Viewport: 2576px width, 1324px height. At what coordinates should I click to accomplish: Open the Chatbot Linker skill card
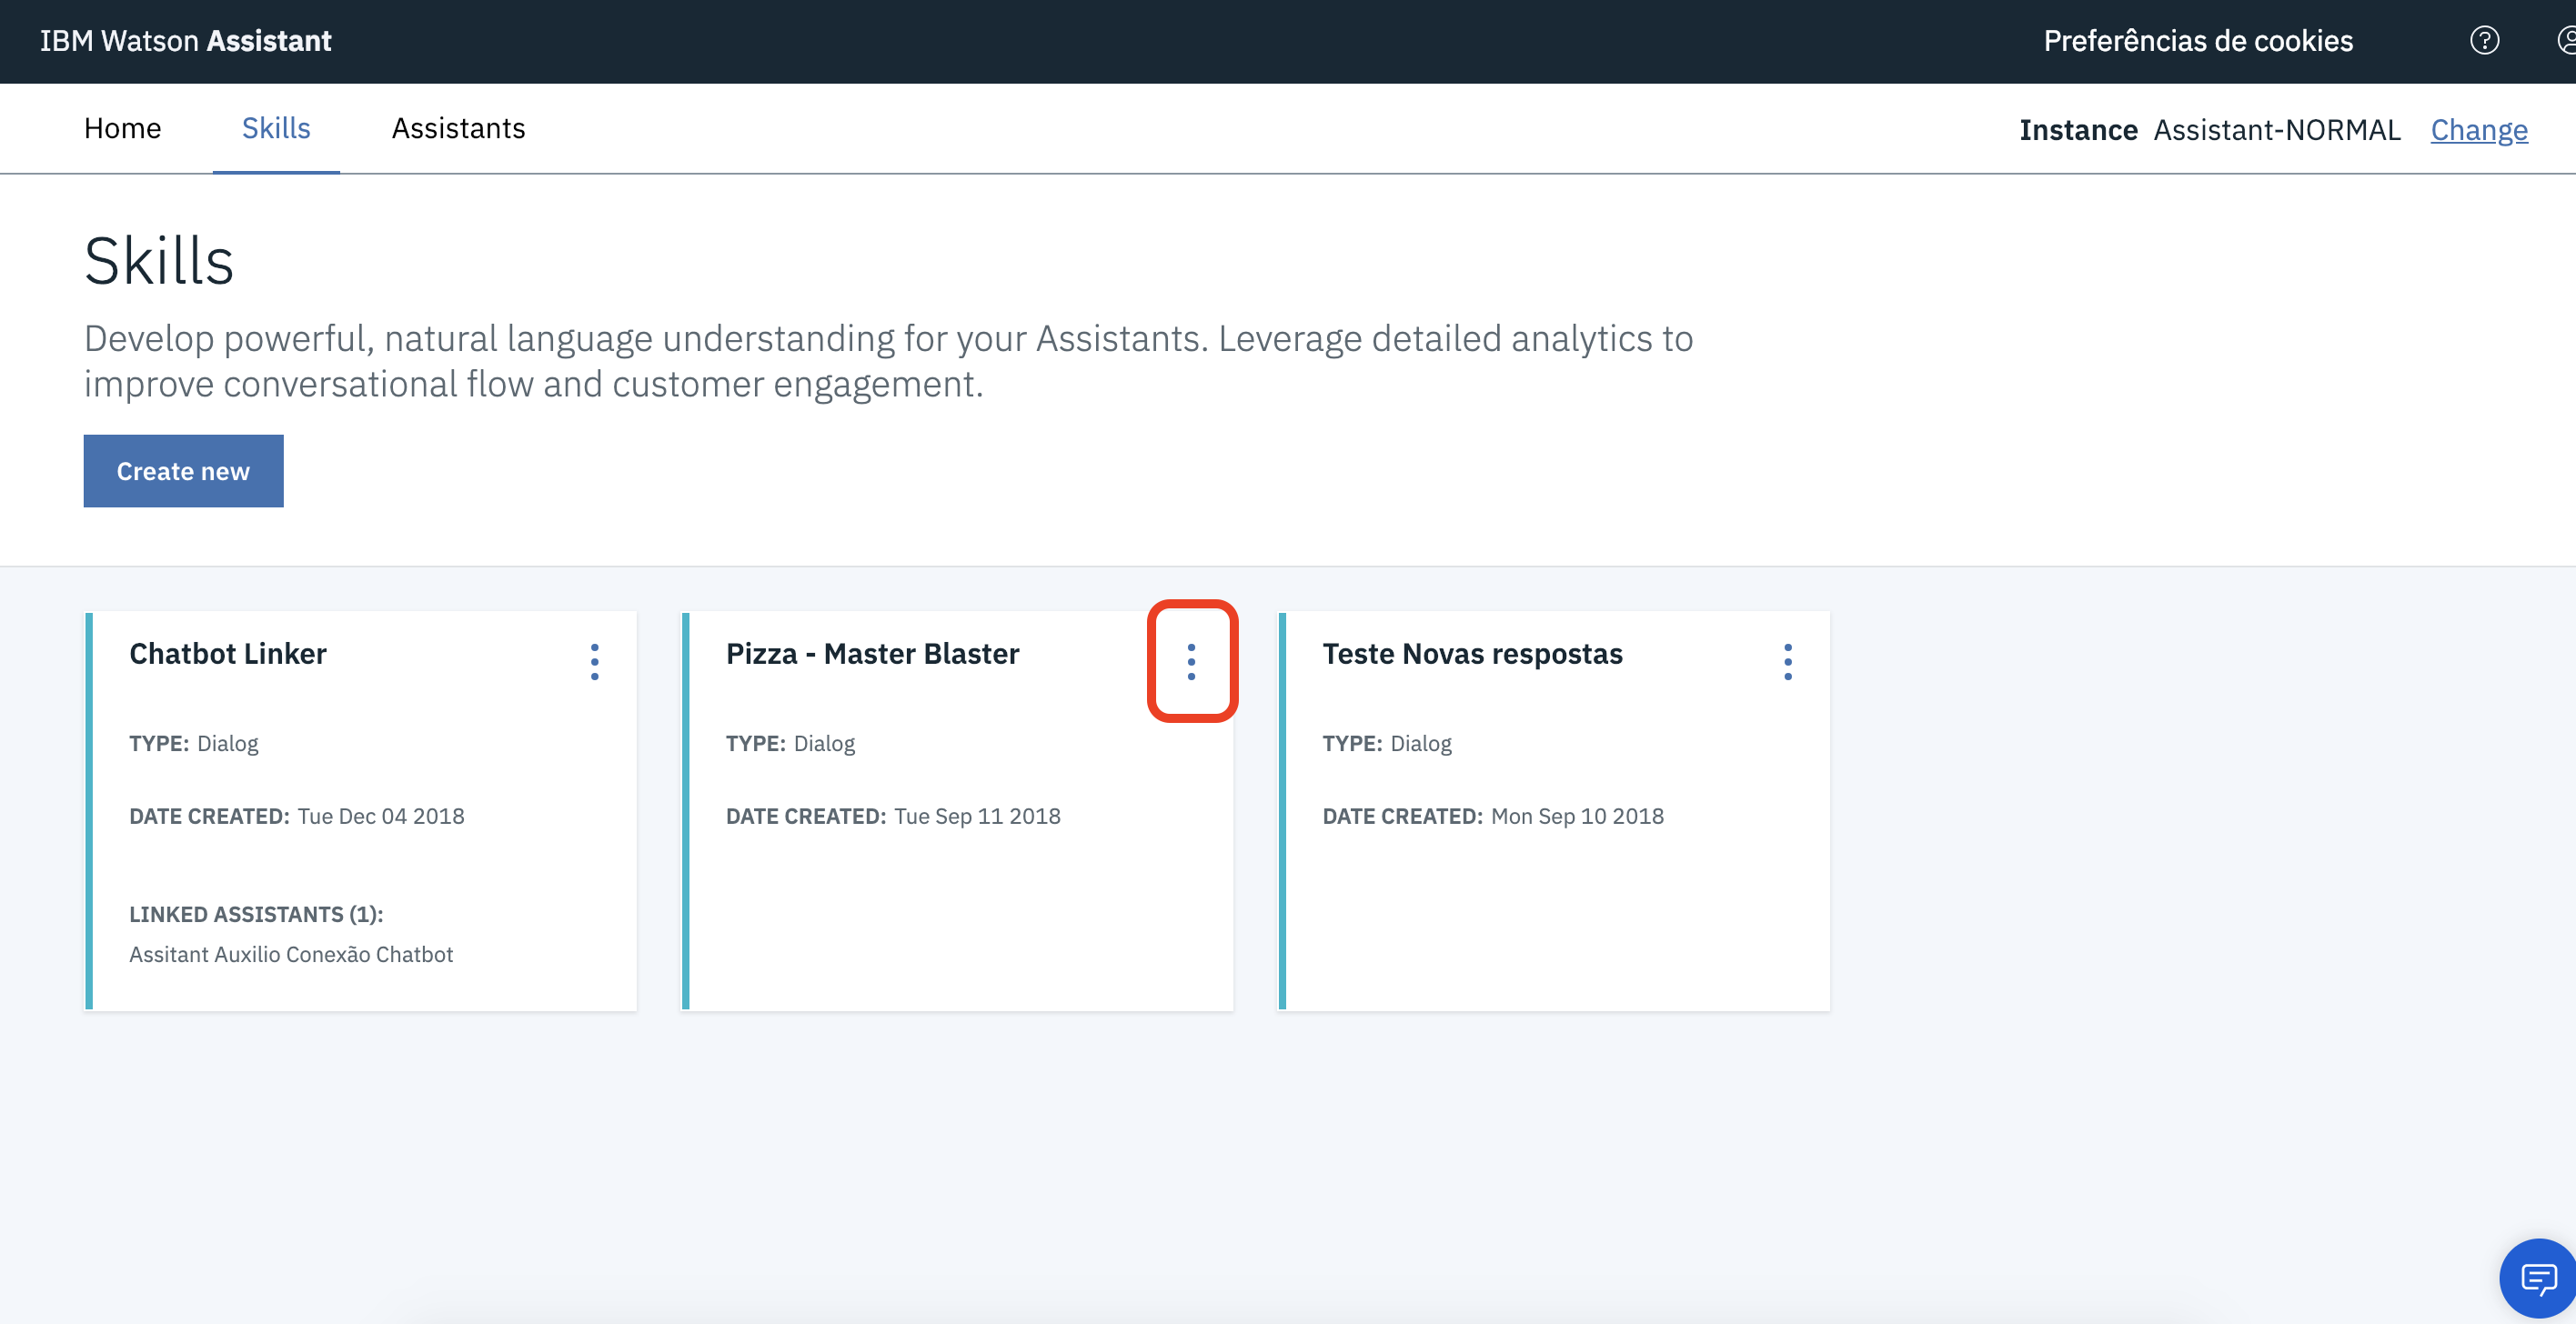[228, 654]
